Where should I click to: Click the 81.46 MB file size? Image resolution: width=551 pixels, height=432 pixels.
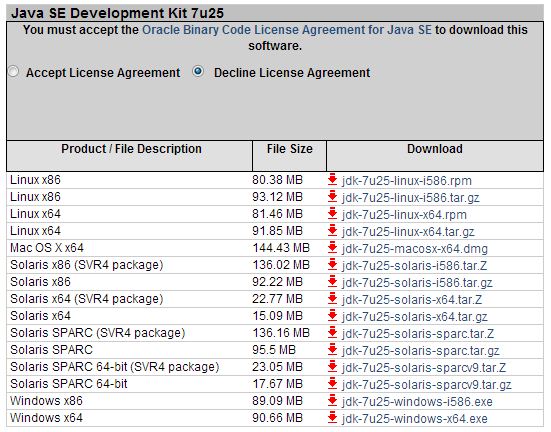coord(277,214)
